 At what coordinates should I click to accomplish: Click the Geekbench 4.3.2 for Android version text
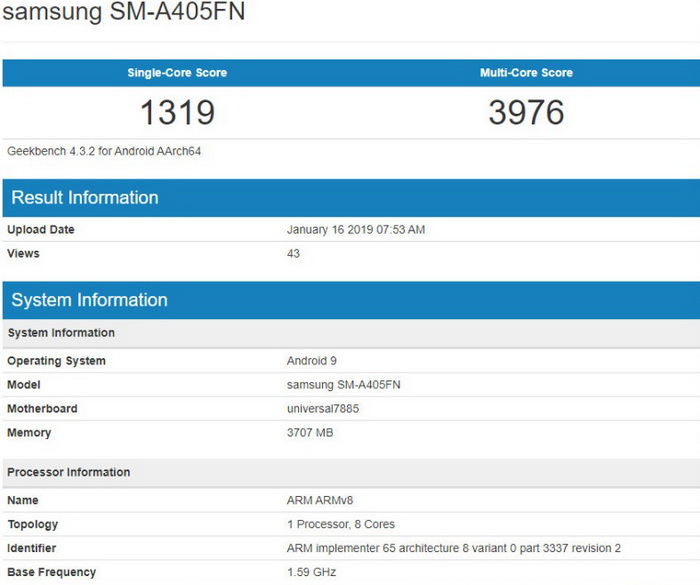point(104,151)
